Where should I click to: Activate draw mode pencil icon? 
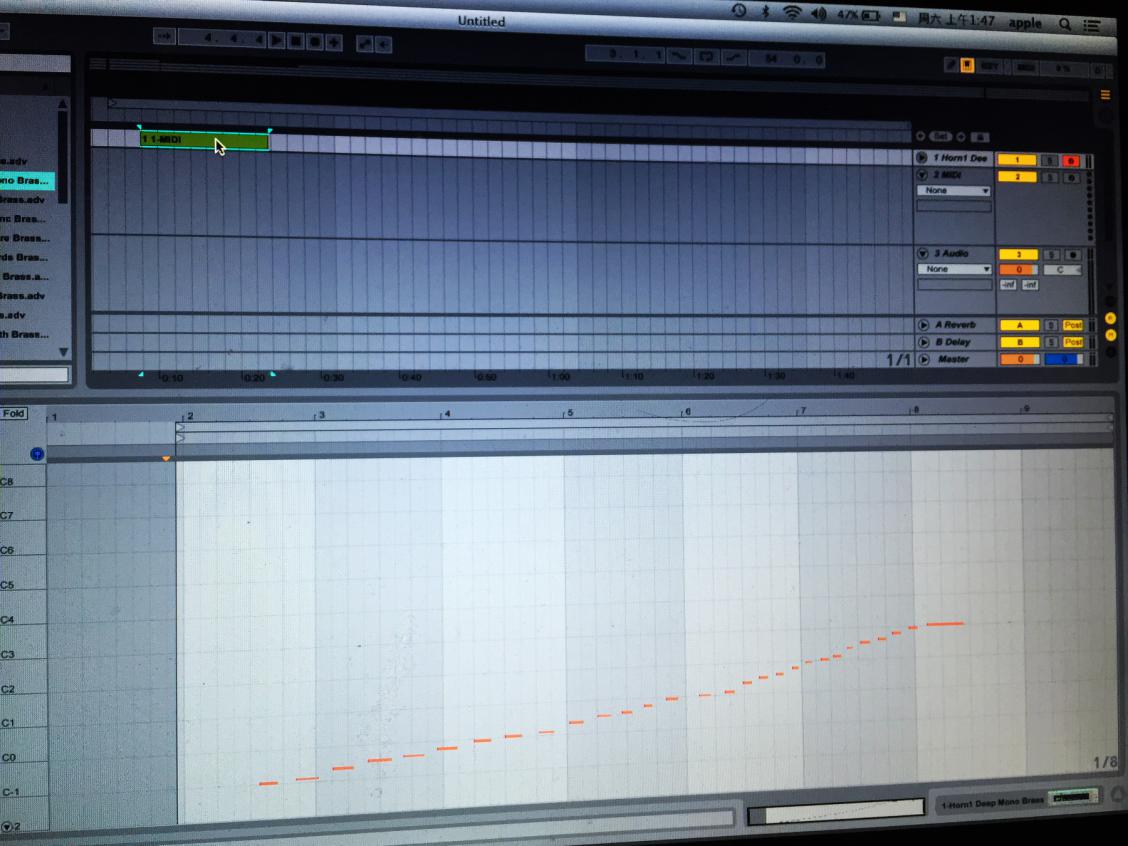tap(951, 65)
